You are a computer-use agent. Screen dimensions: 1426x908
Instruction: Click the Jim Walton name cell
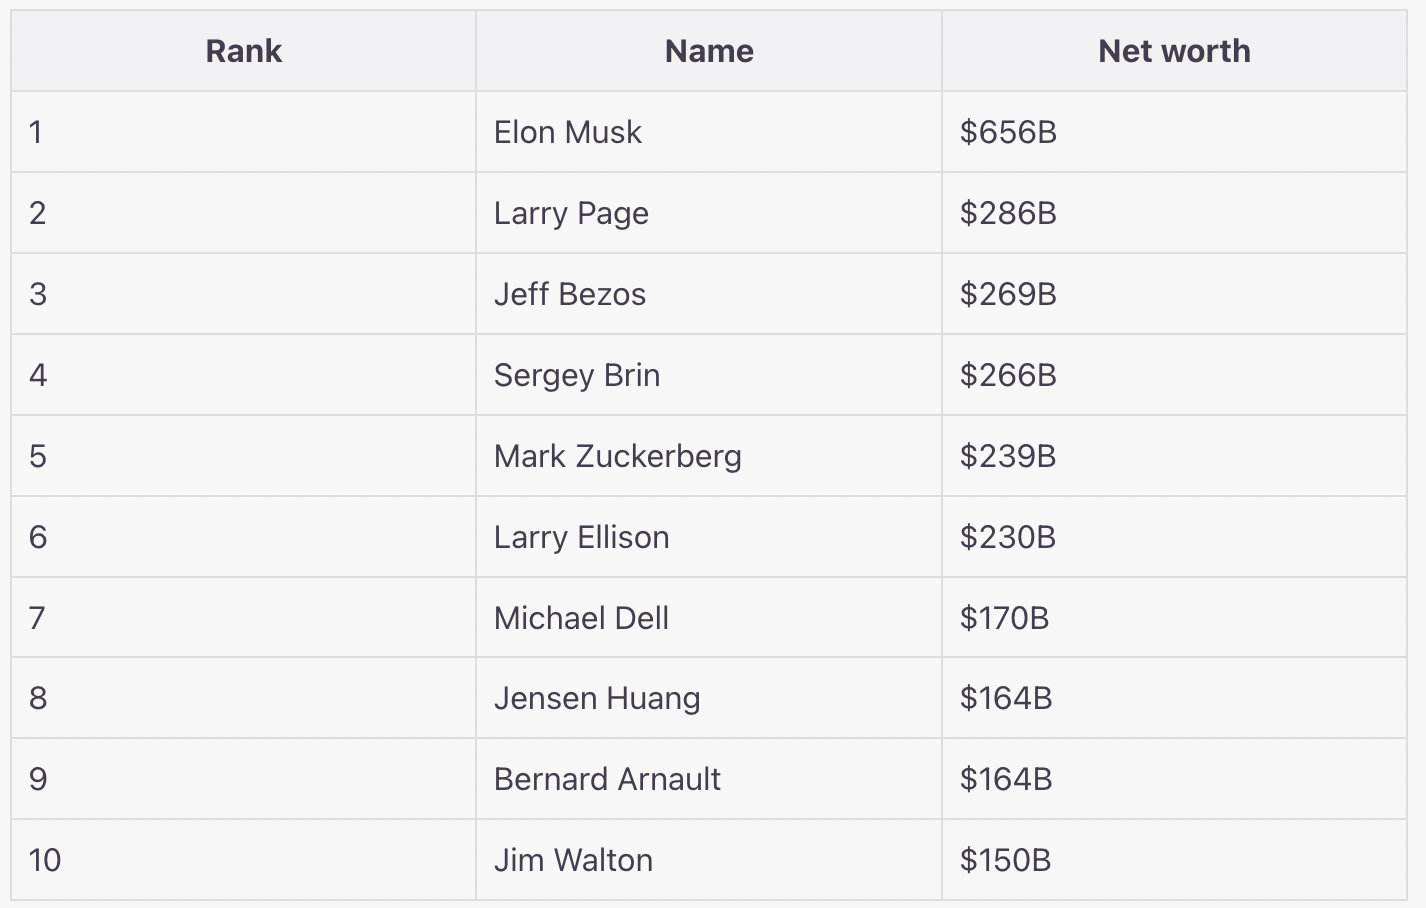(x=573, y=860)
